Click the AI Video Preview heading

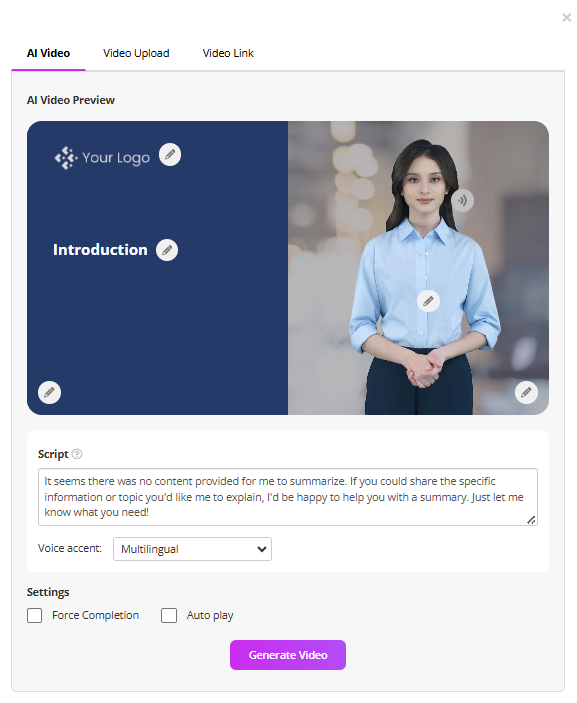tap(71, 100)
